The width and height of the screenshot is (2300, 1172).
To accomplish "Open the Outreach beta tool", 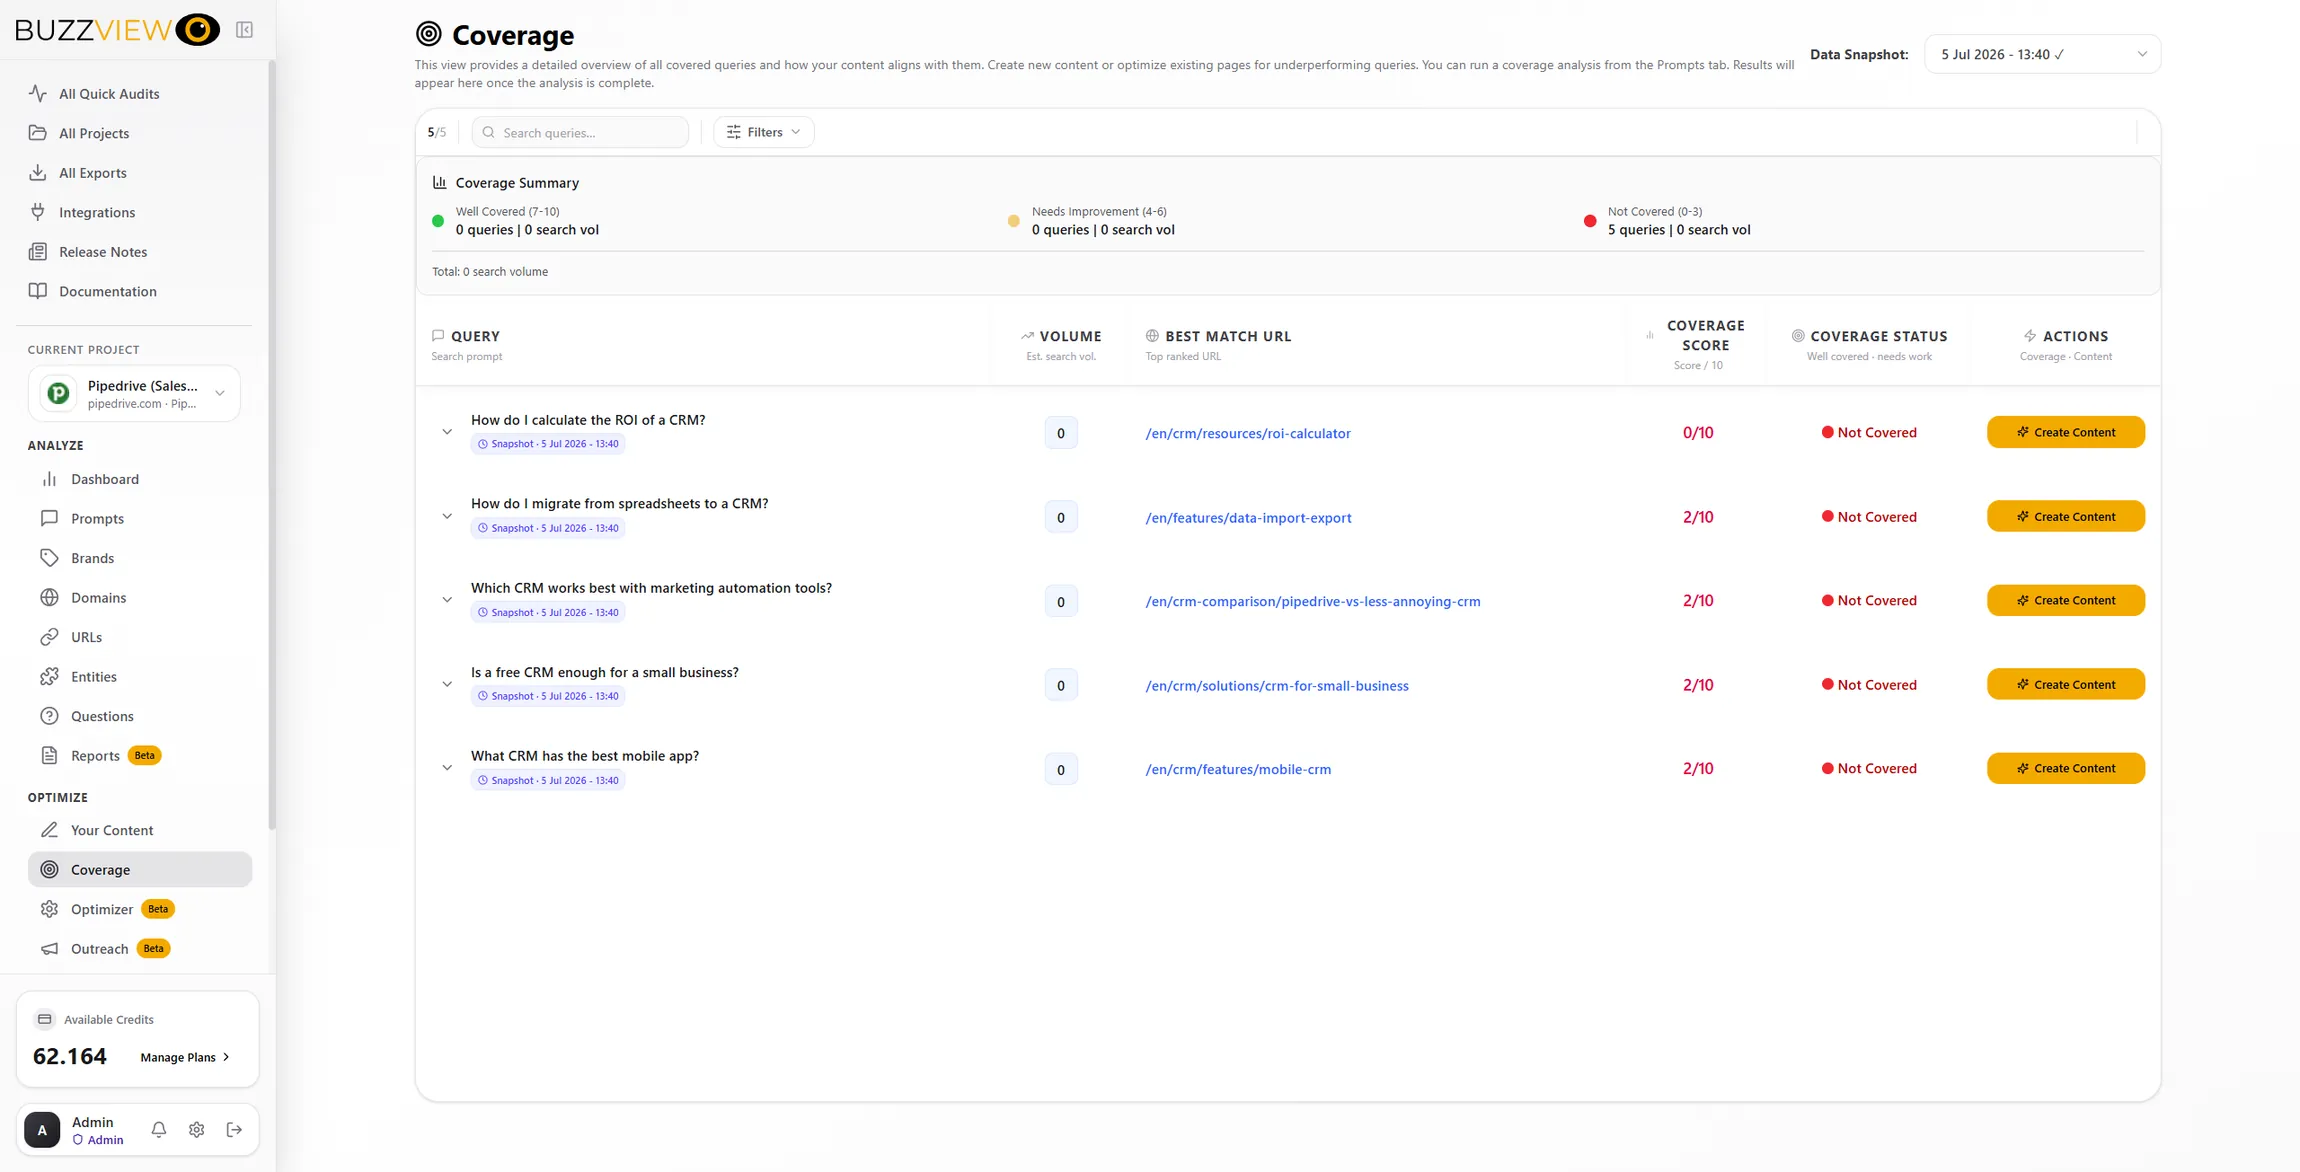I will click(x=140, y=948).
